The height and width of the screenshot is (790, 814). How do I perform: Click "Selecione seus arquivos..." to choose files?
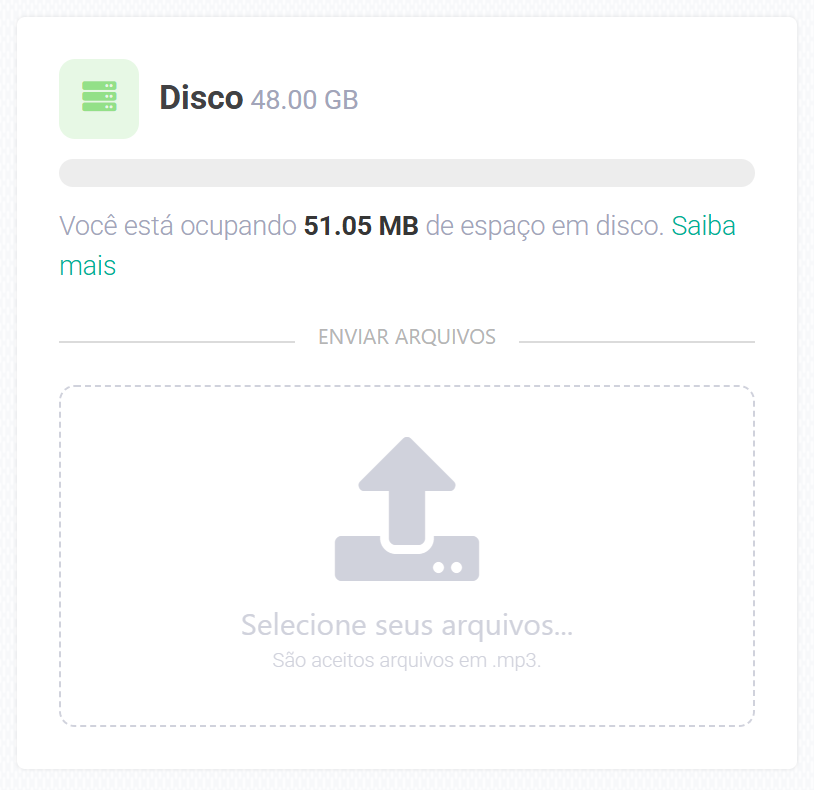click(407, 626)
